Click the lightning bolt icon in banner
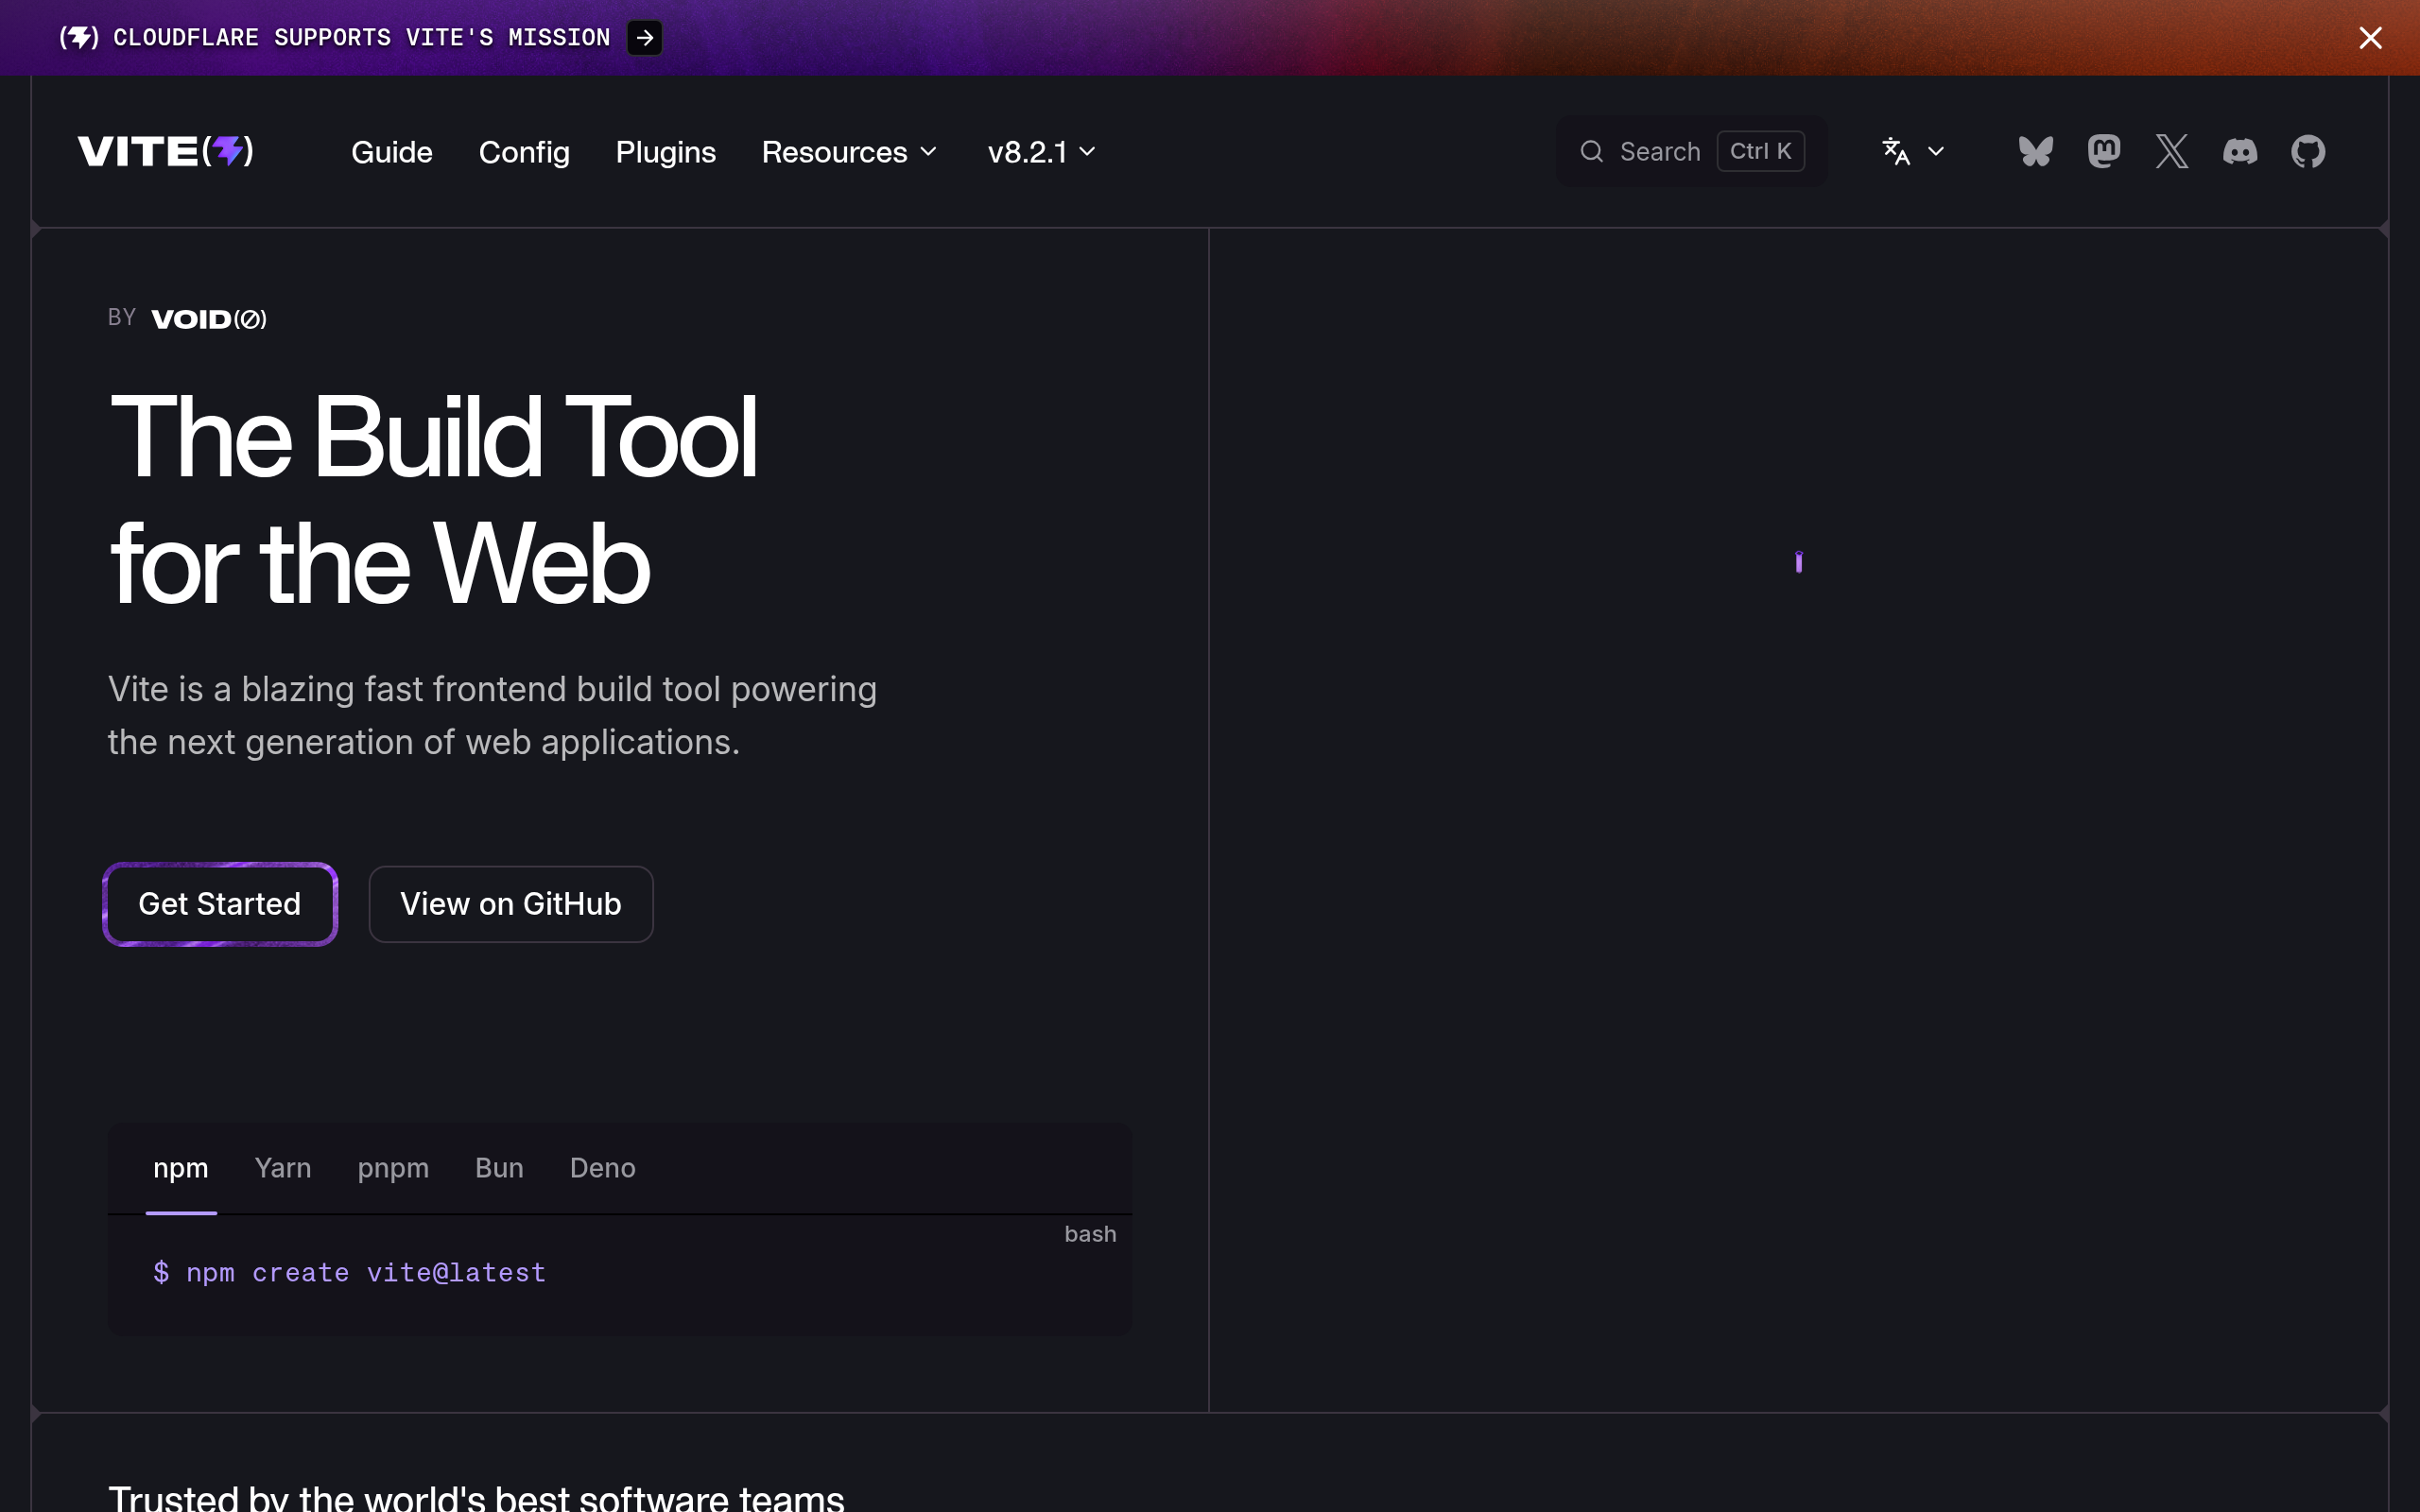This screenshot has height=1512, width=2420. pos(79,38)
